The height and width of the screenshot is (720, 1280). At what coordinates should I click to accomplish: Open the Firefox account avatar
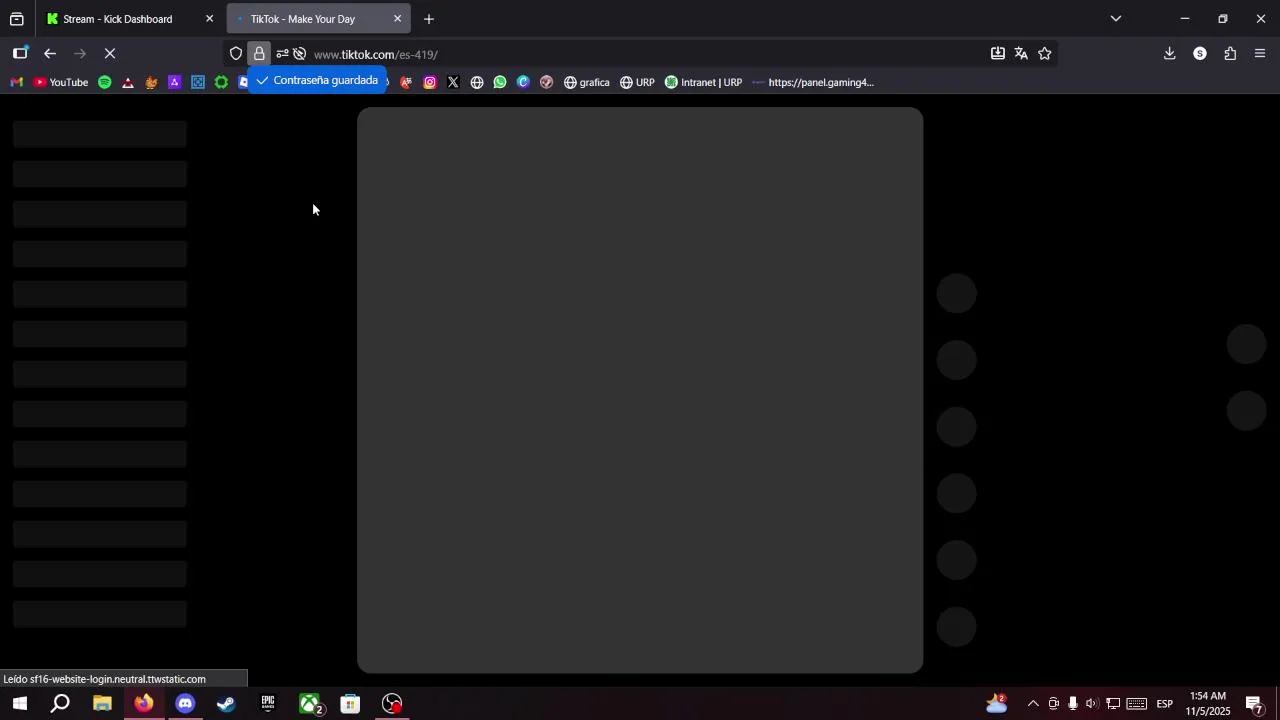pos(1200,54)
